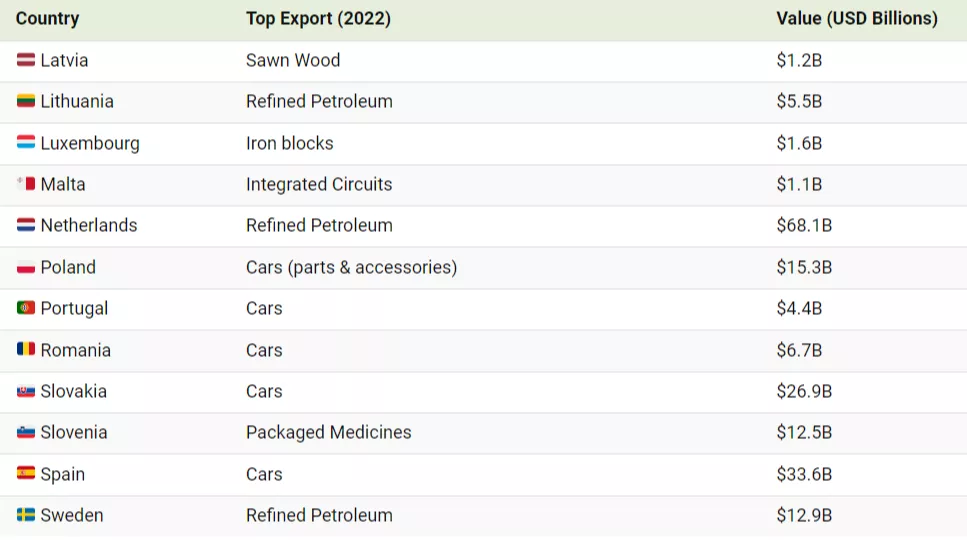Click the $68.1B value cell
The height and width of the screenshot is (540, 967).
[x=804, y=226]
